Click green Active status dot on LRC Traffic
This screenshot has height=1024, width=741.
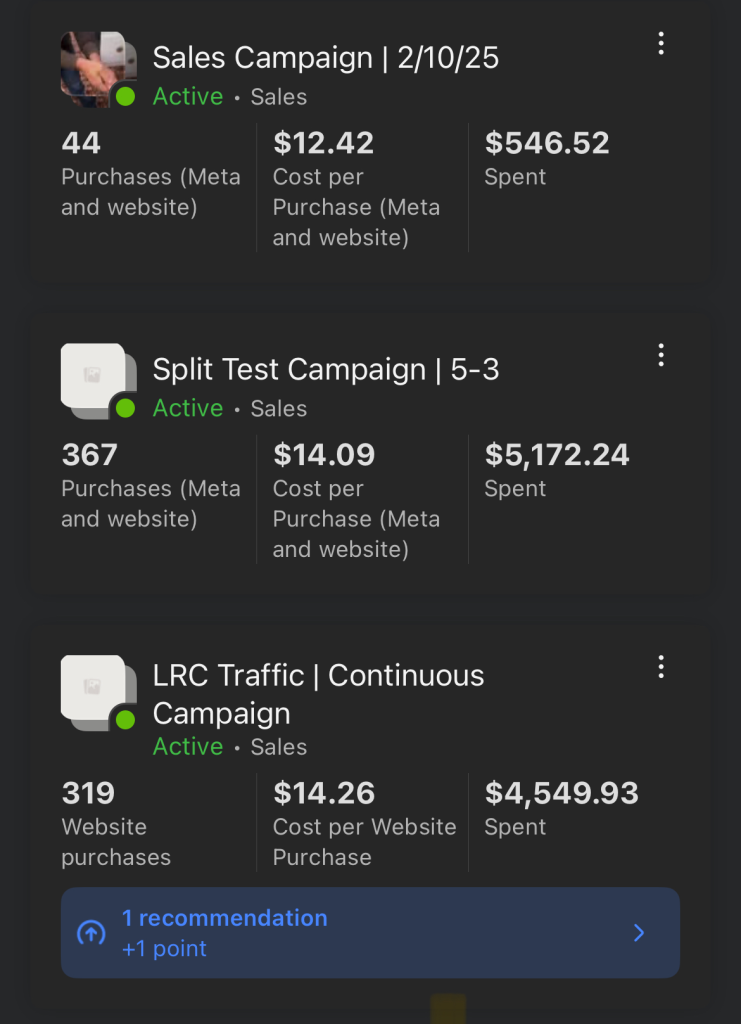125,720
